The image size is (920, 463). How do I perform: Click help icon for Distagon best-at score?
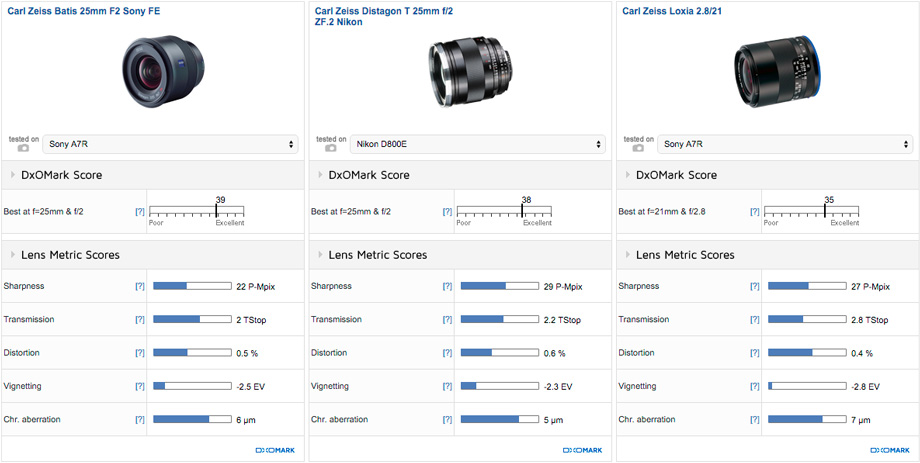point(447,212)
